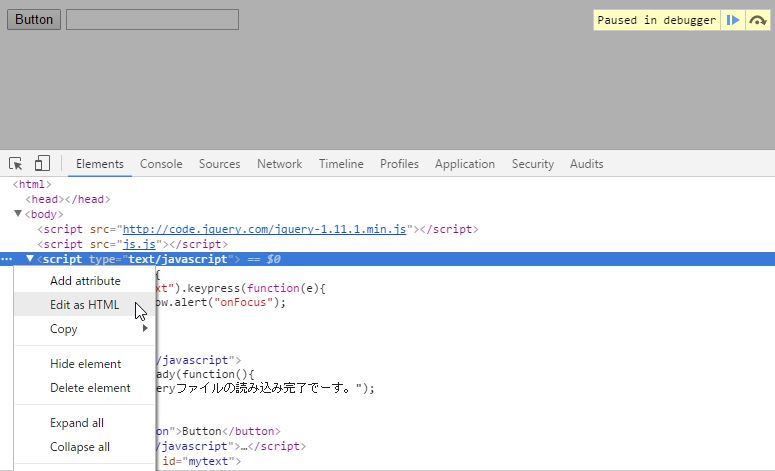Select the Button</button> element row
775x471 pixels.
pos(218,431)
